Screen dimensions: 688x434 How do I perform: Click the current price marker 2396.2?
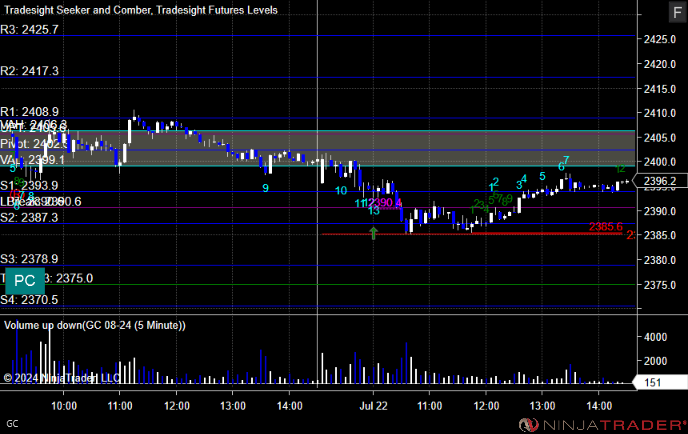click(661, 181)
